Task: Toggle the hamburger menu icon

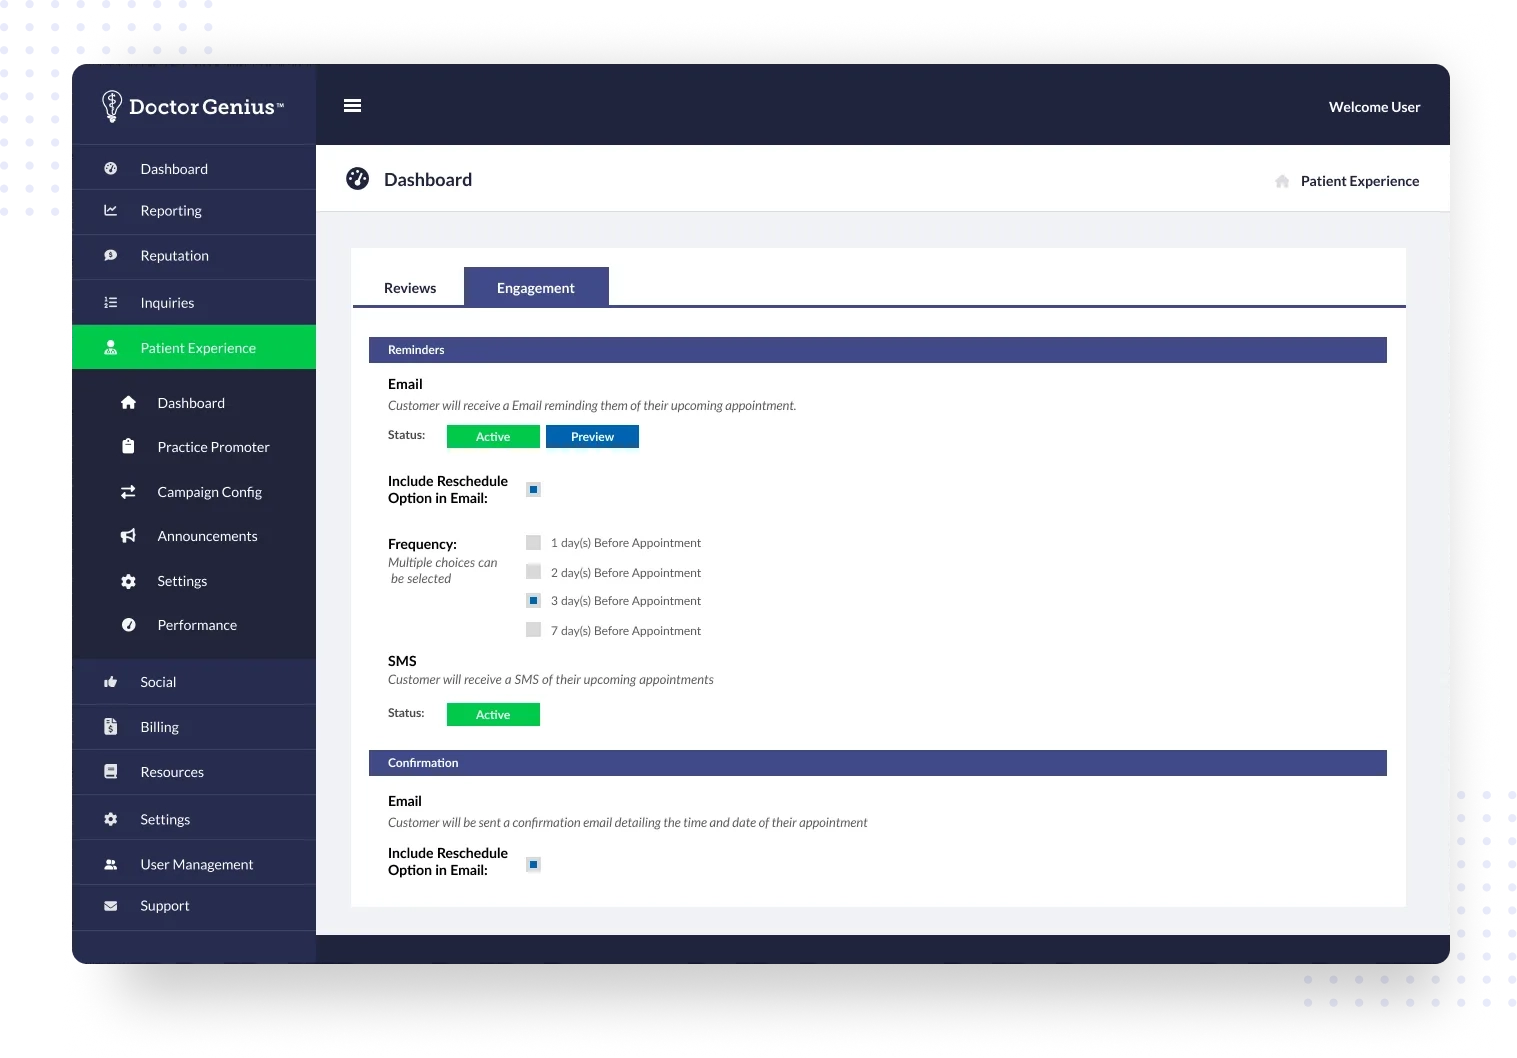Action: click(352, 106)
